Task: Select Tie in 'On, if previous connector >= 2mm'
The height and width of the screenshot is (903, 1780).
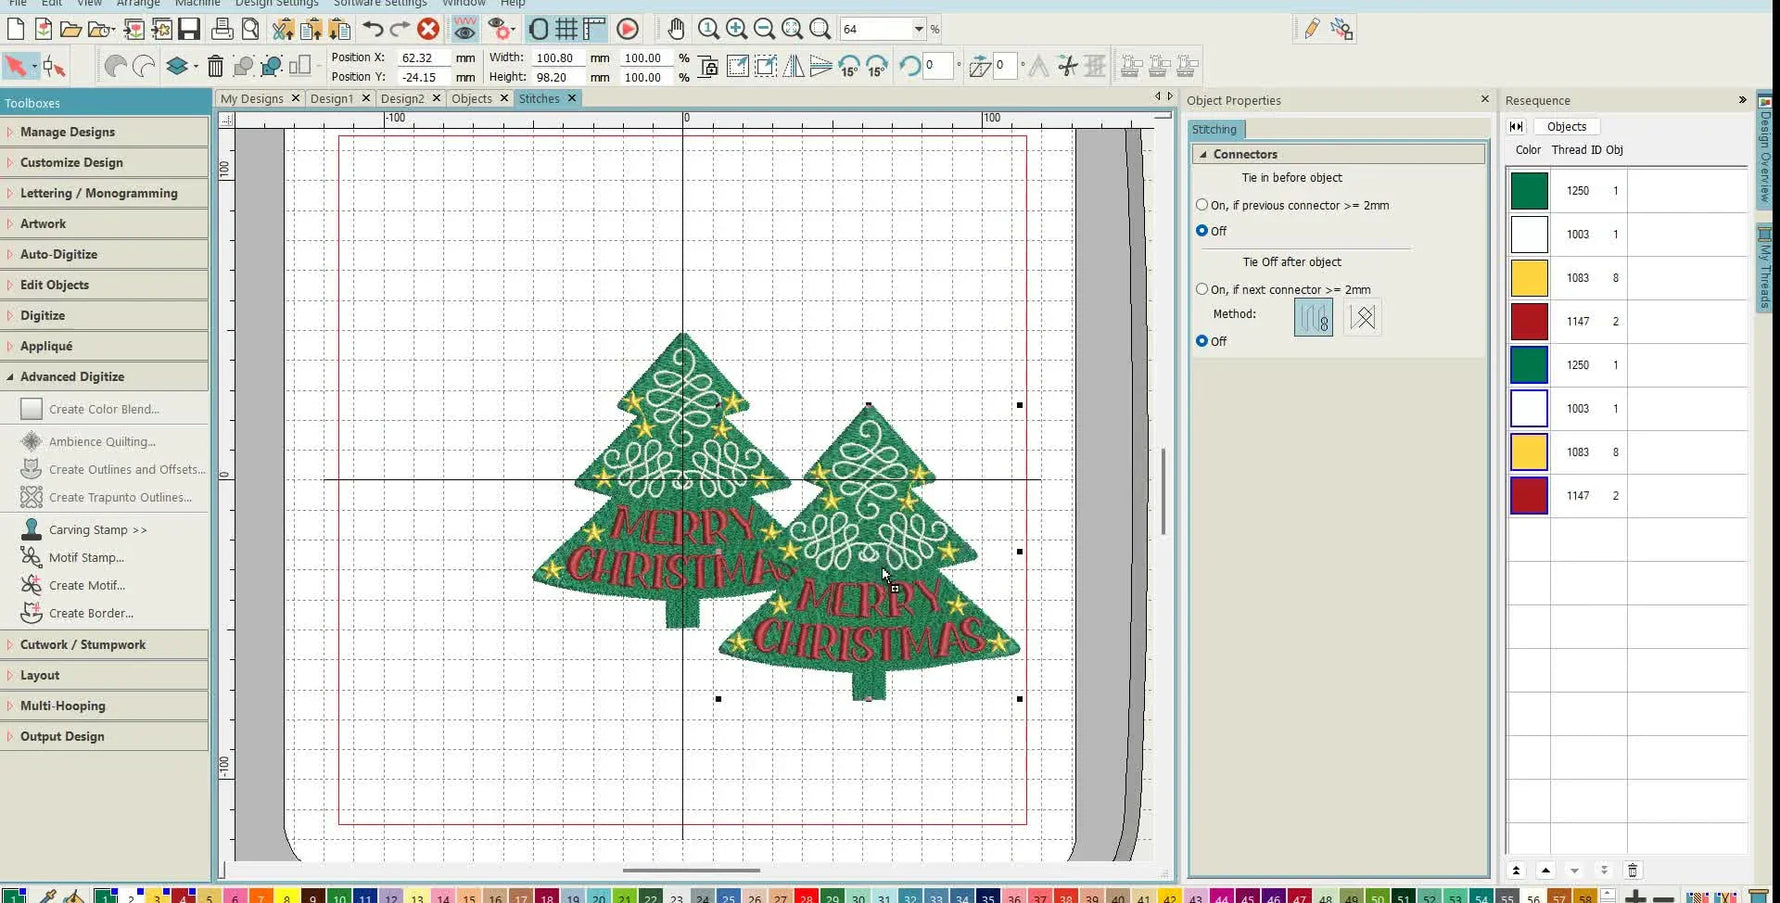Action: point(1202,204)
